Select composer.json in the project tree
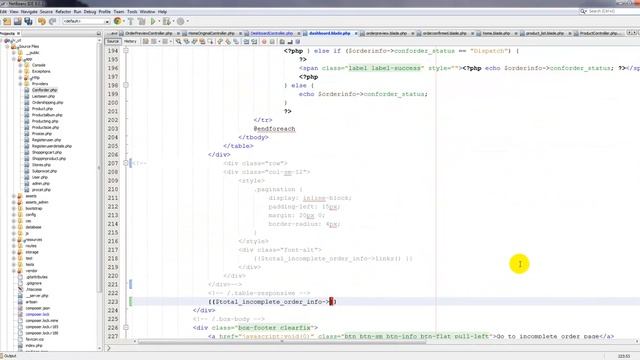The height and width of the screenshot is (360, 640). point(38,309)
